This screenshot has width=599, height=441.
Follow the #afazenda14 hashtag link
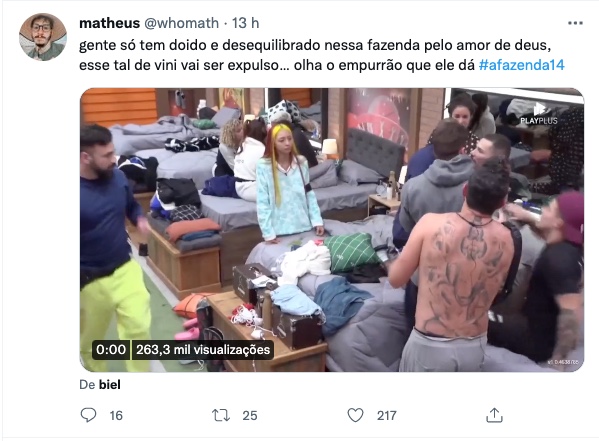click(x=521, y=65)
